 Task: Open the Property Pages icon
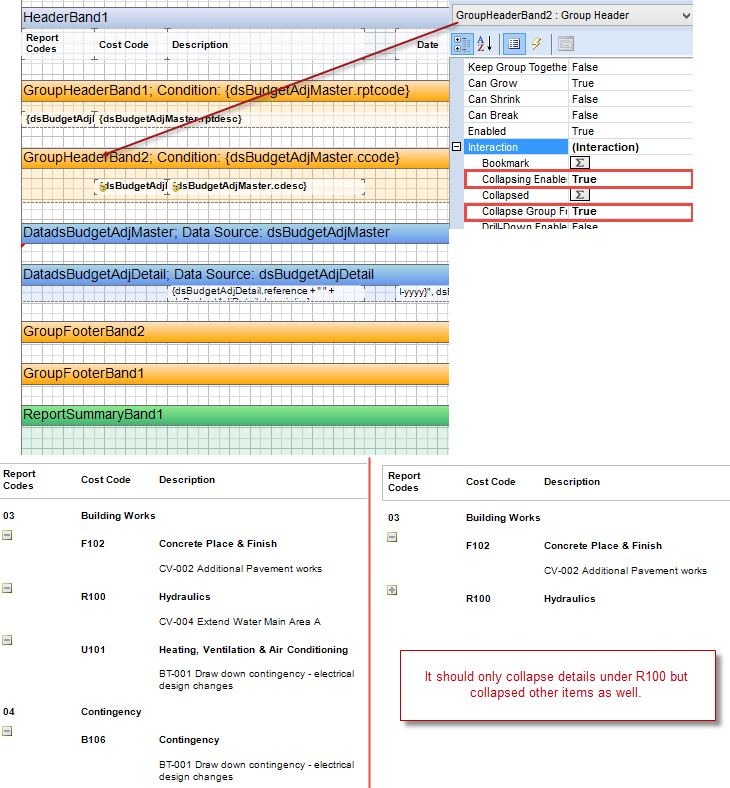[566, 44]
